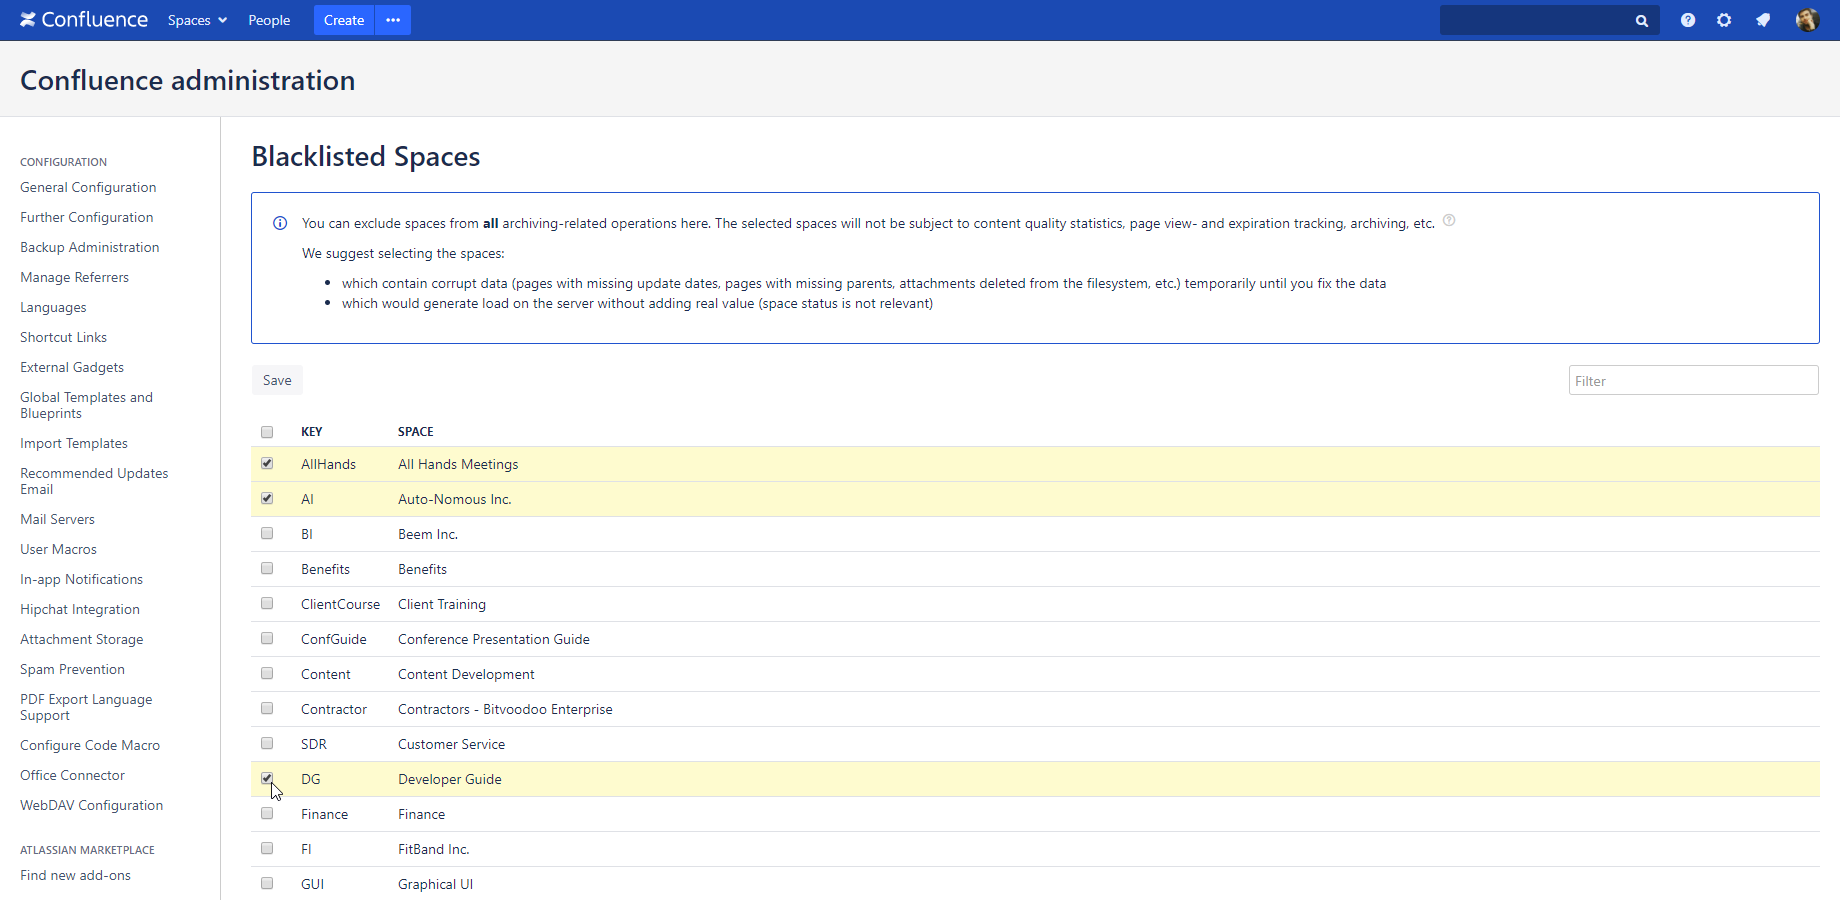This screenshot has height=900, width=1840.
Task: Check the ClientCourse checkbox
Action: click(x=267, y=603)
